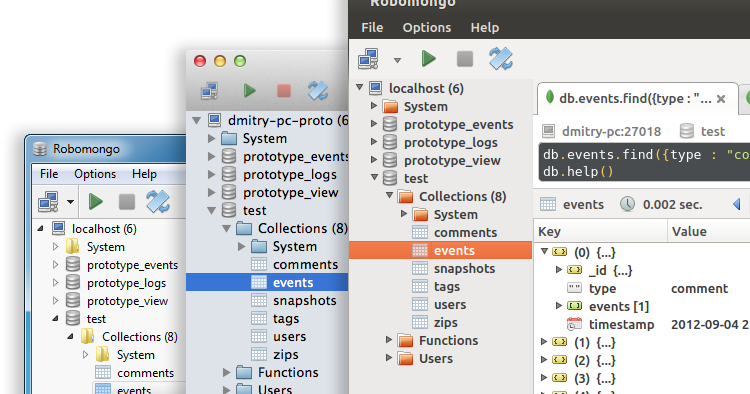The height and width of the screenshot is (394, 750).
Task: Collapse Collections (8) in Ubuntu window
Action: [x=390, y=196]
